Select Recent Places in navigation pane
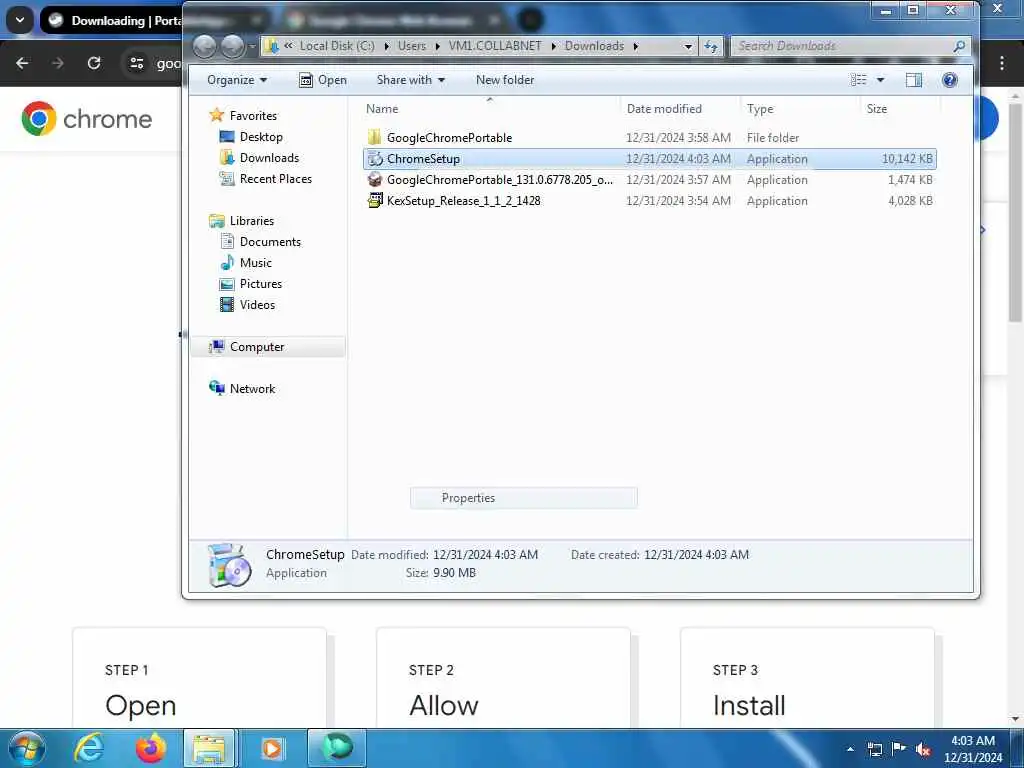Viewport: 1024px width, 768px height. click(x=276, y=179)
